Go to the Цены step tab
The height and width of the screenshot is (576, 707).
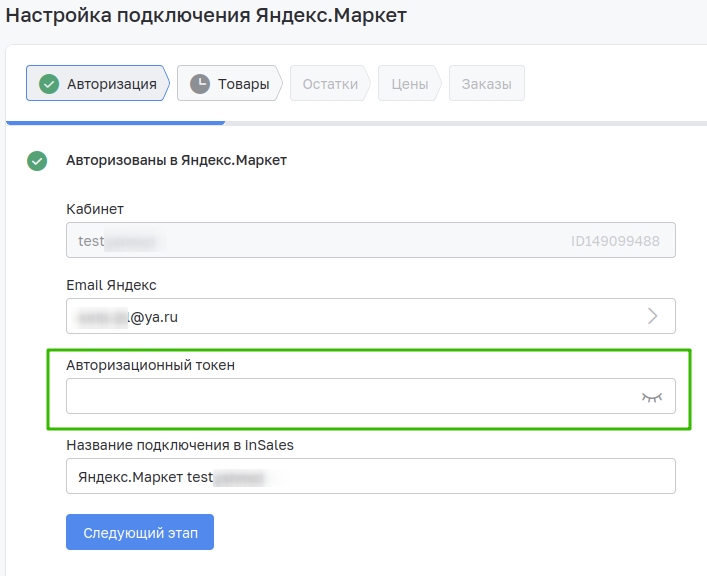click(x=409, y=83)
